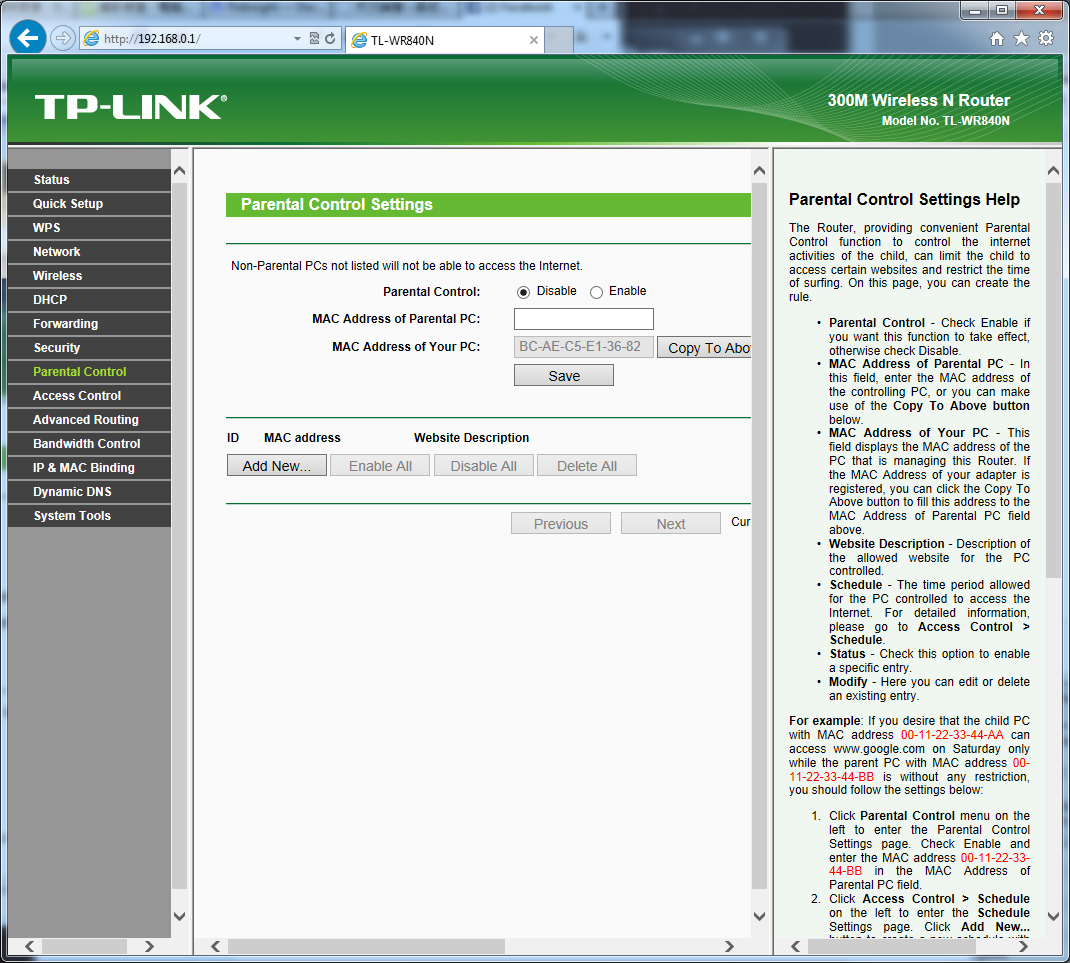Open the System Tools menu
The width and height of the screenshot is (1070, 963).
[72, 516]
